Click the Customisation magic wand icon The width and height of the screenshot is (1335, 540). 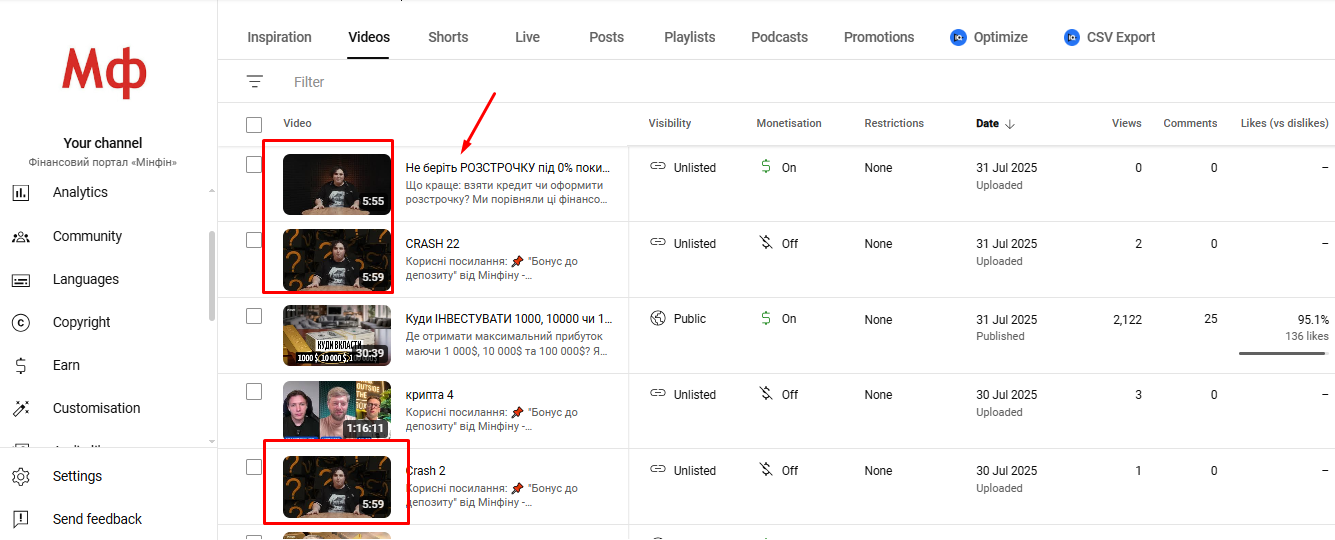point(20,409)
